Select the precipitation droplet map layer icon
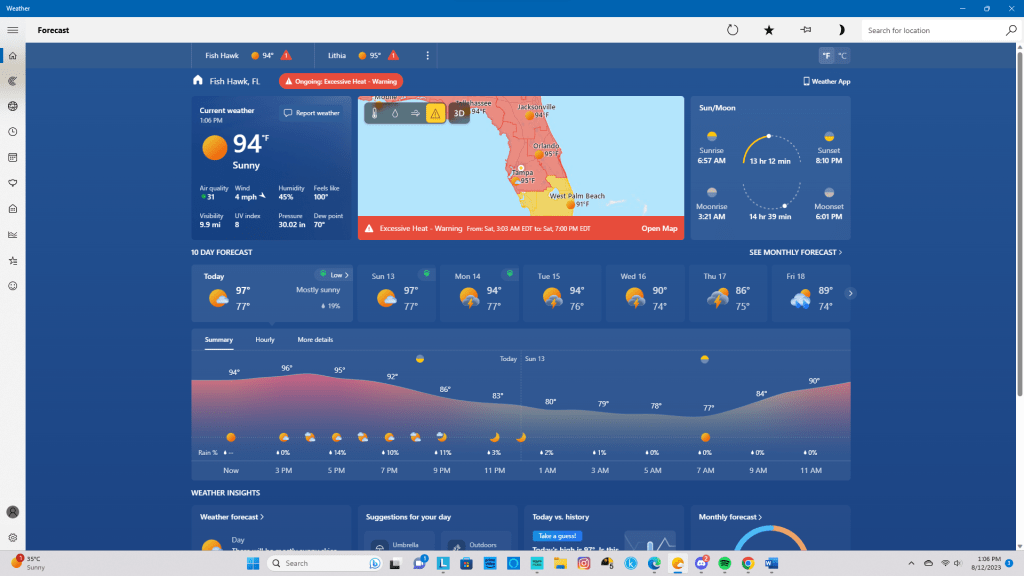 [x=395, y=114]
